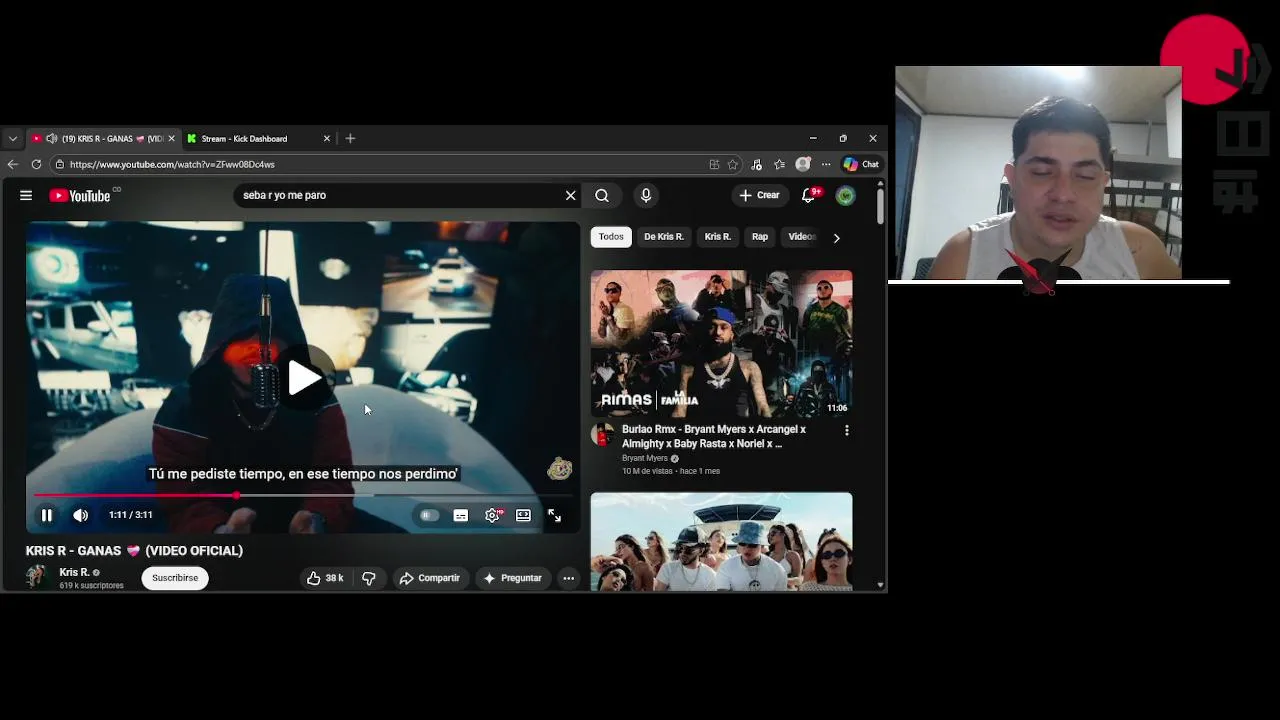Open Burlao Rmx video title link
The image size is (1280, 720).
[714, 436]
